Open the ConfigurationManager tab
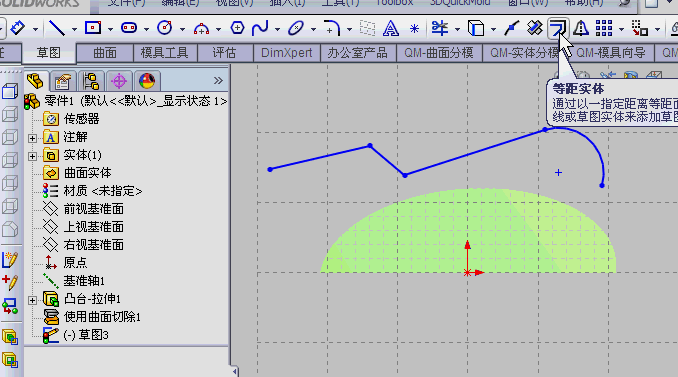678x377 pixels. tap(91, 81)
